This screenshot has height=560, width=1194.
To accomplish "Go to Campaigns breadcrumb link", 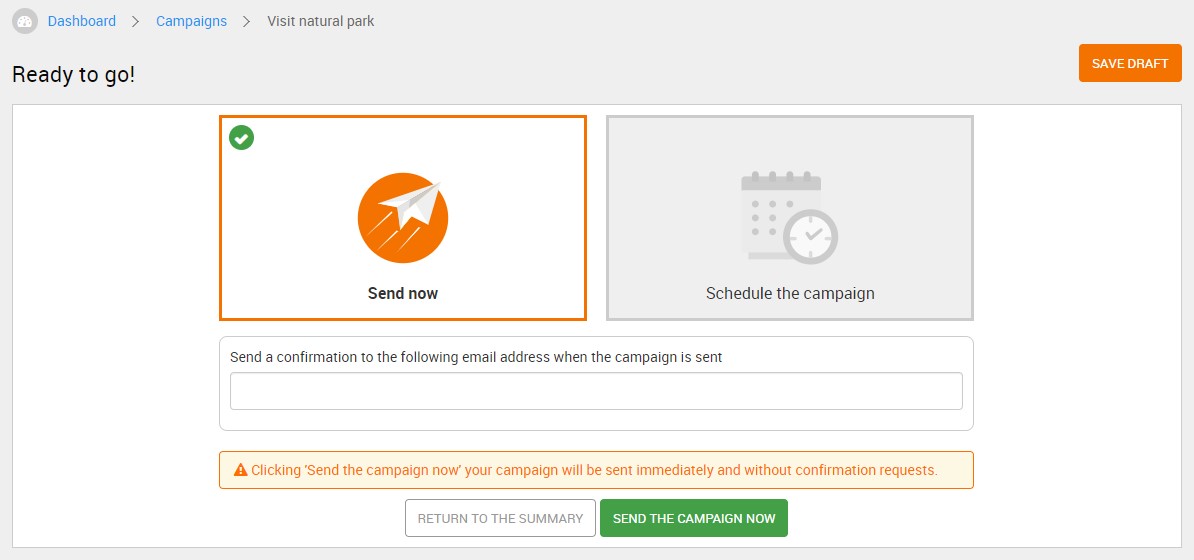I will pos(191,21).
